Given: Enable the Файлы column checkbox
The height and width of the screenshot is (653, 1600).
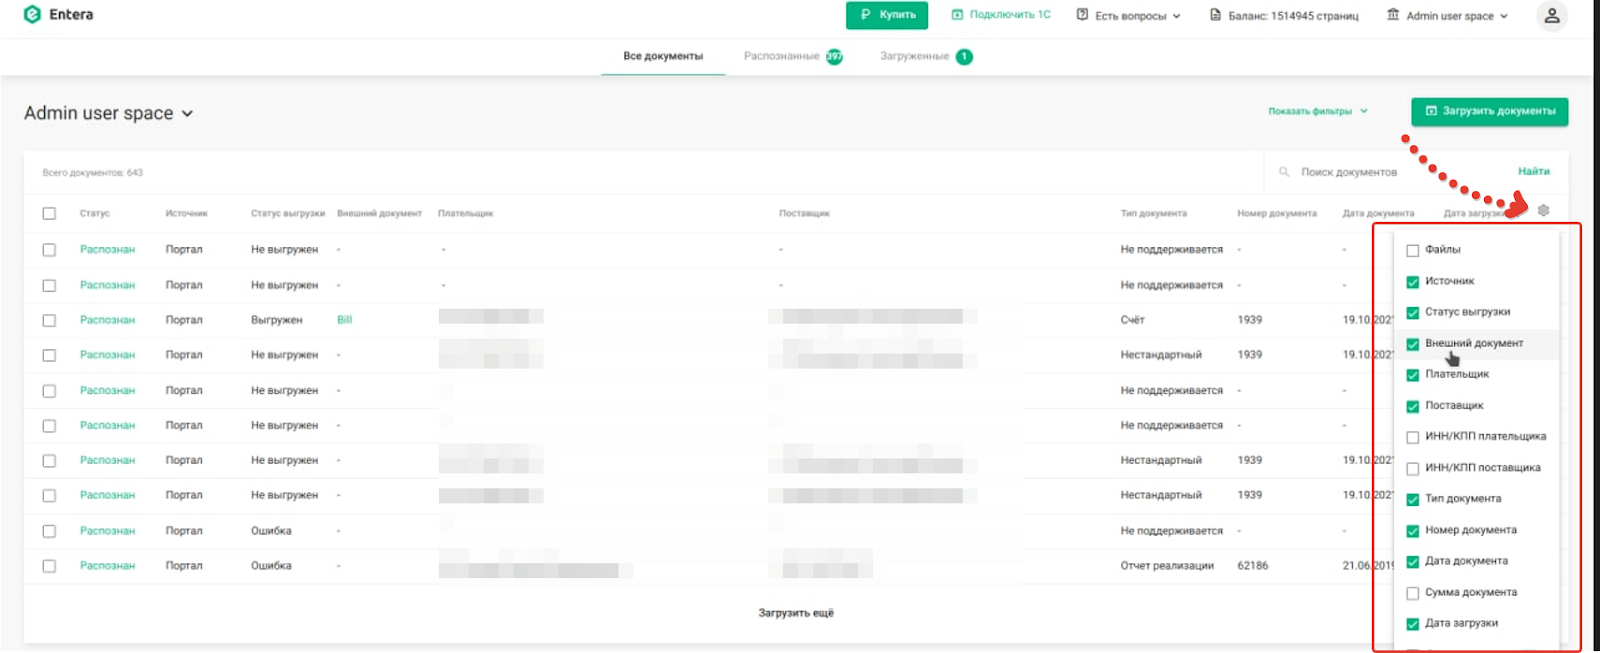Looking at the screenshot, I should click(1413, 250).
